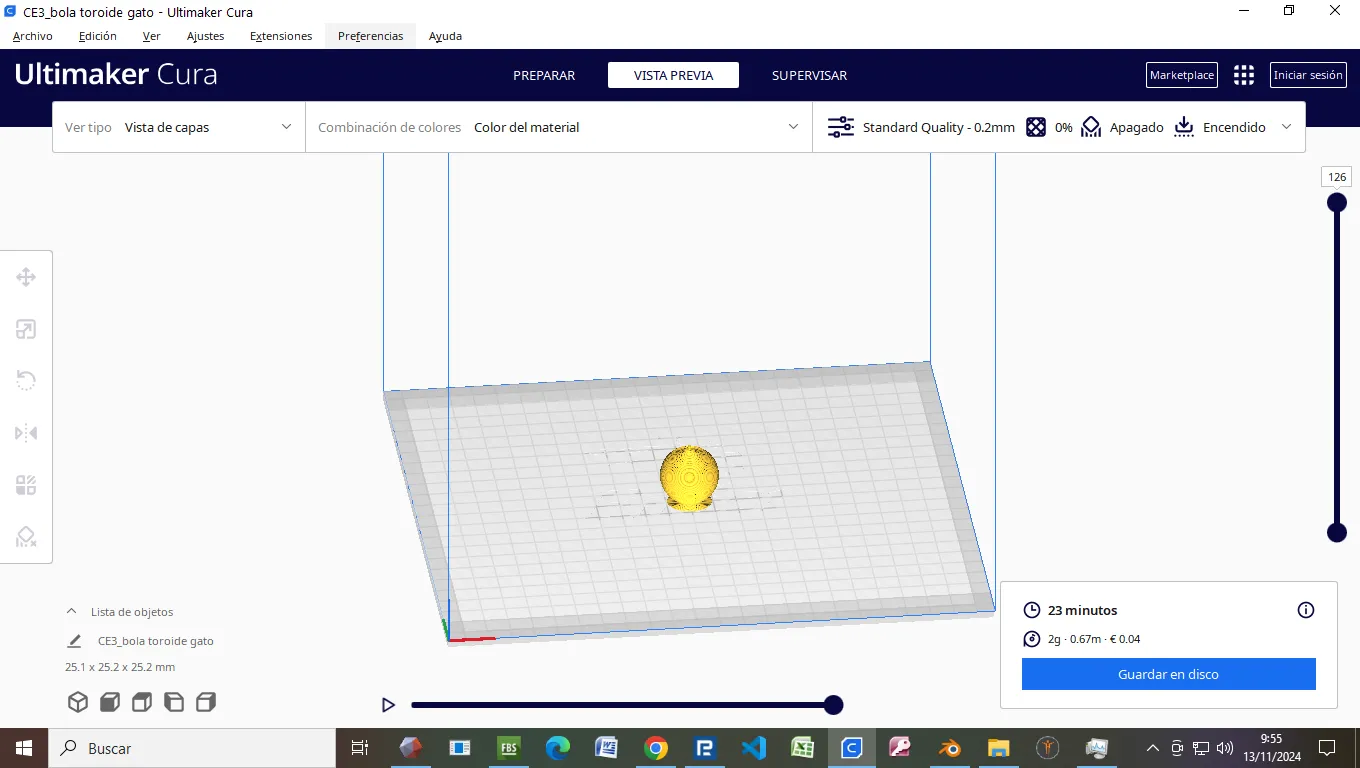Play the layer simulation

click(388, 705)
